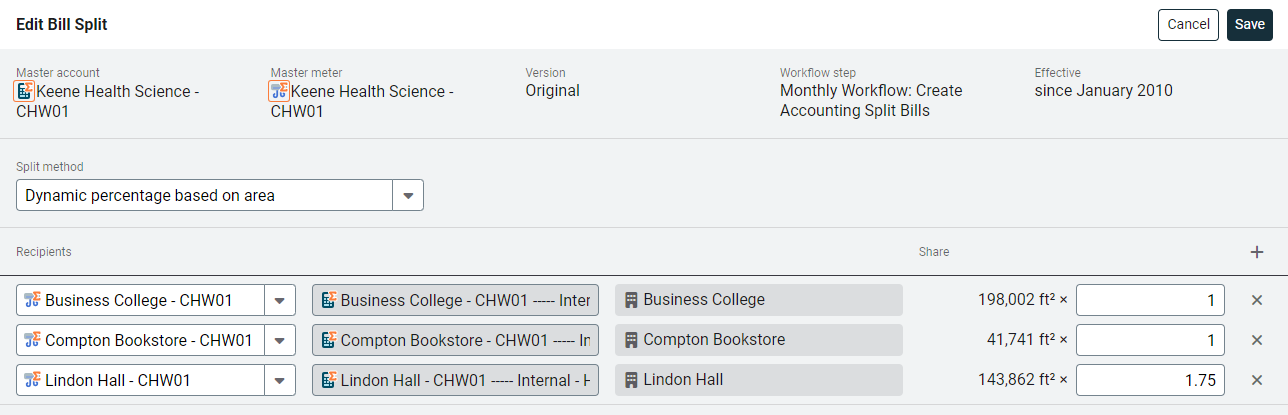Click the Compton Bookstore building icon

point(632,340)
